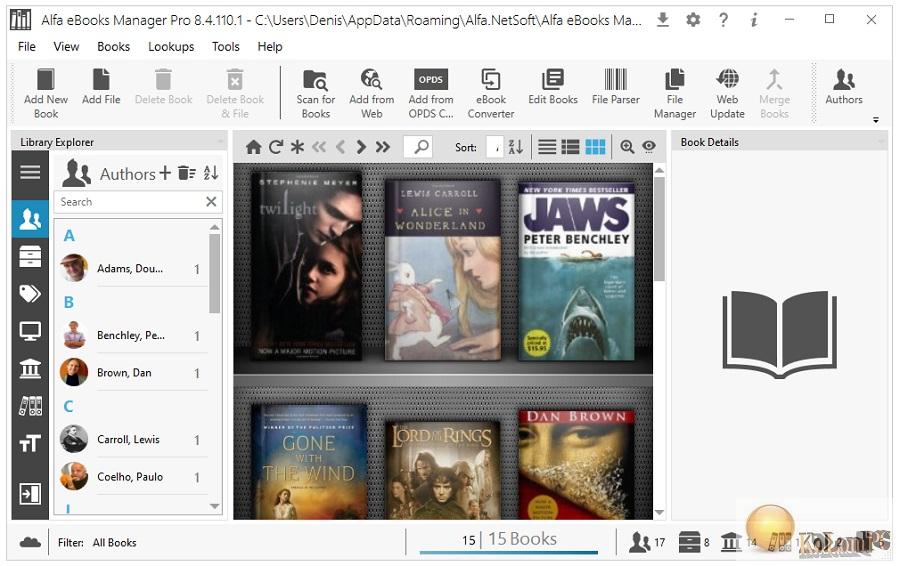The width and height of the screenshot is (900, 566).
Task: Click the asterisk show-all icon
Action: [297, 147]
